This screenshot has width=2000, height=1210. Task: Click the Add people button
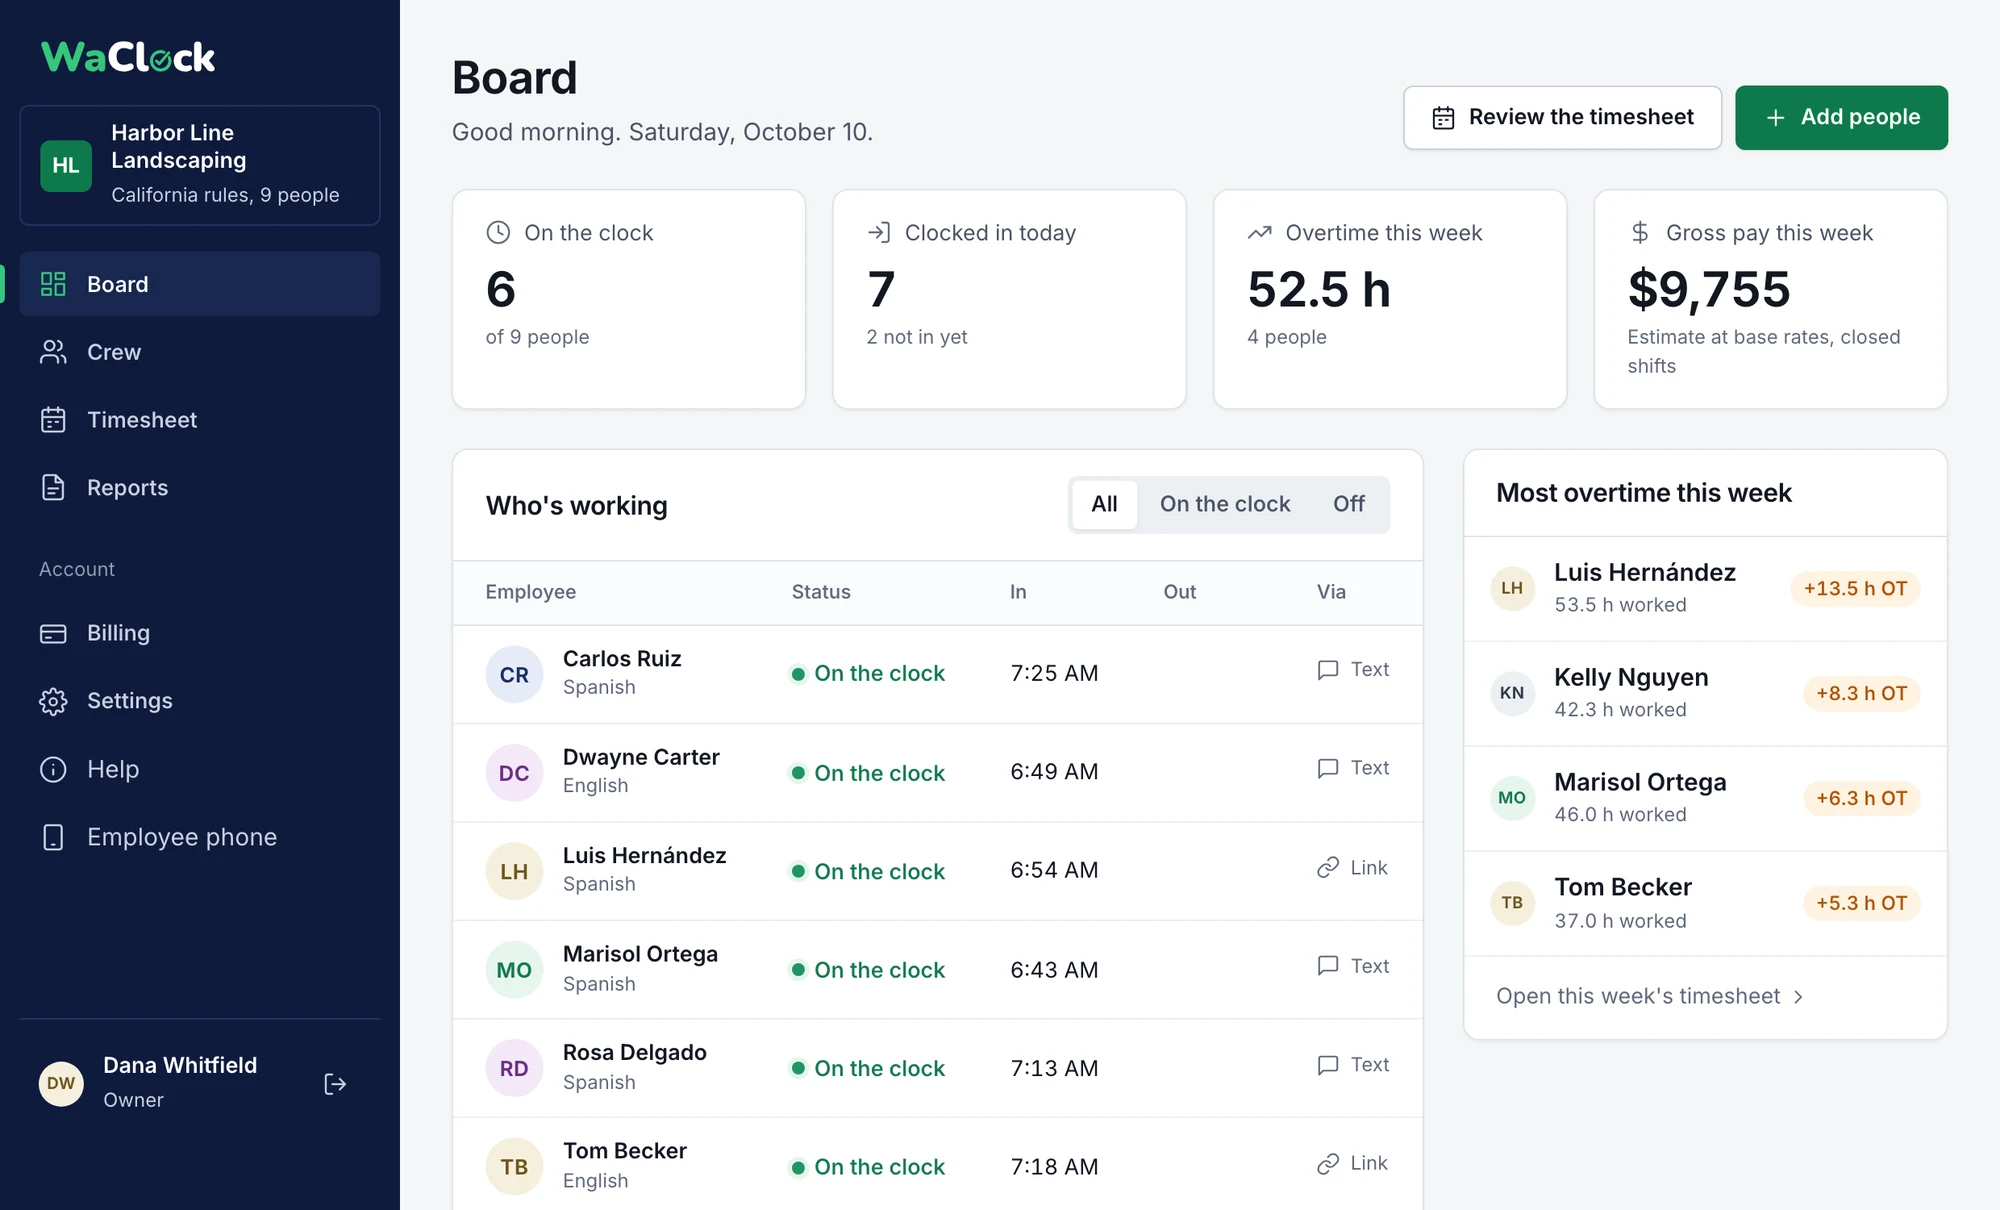tap(1841, 118)
